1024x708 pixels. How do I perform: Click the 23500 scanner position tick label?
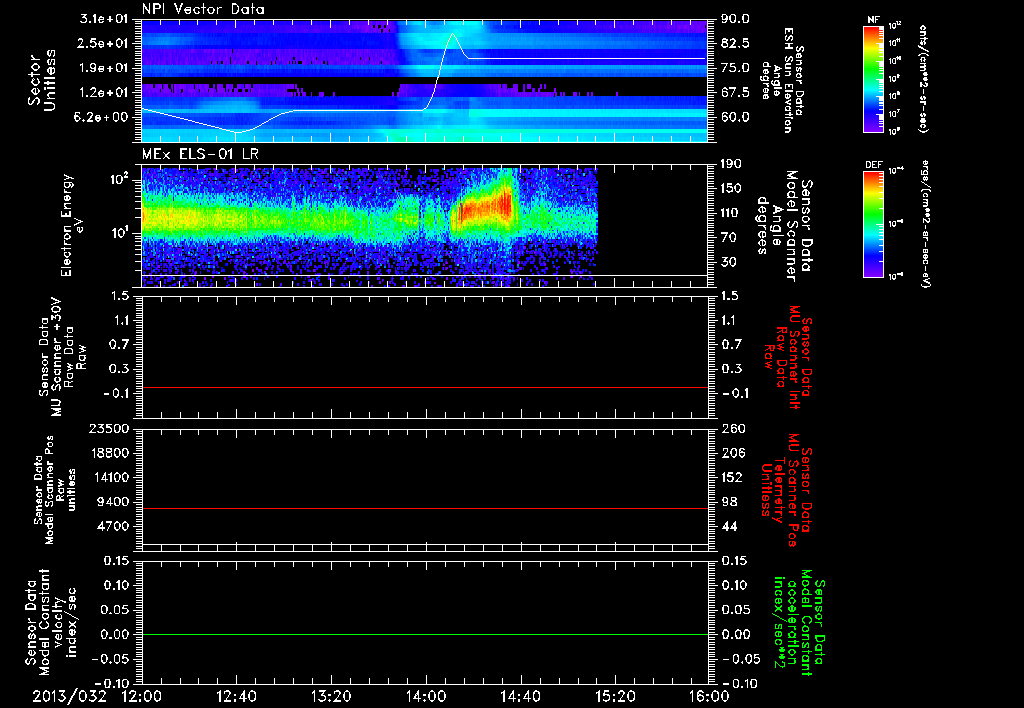[108, 428]
